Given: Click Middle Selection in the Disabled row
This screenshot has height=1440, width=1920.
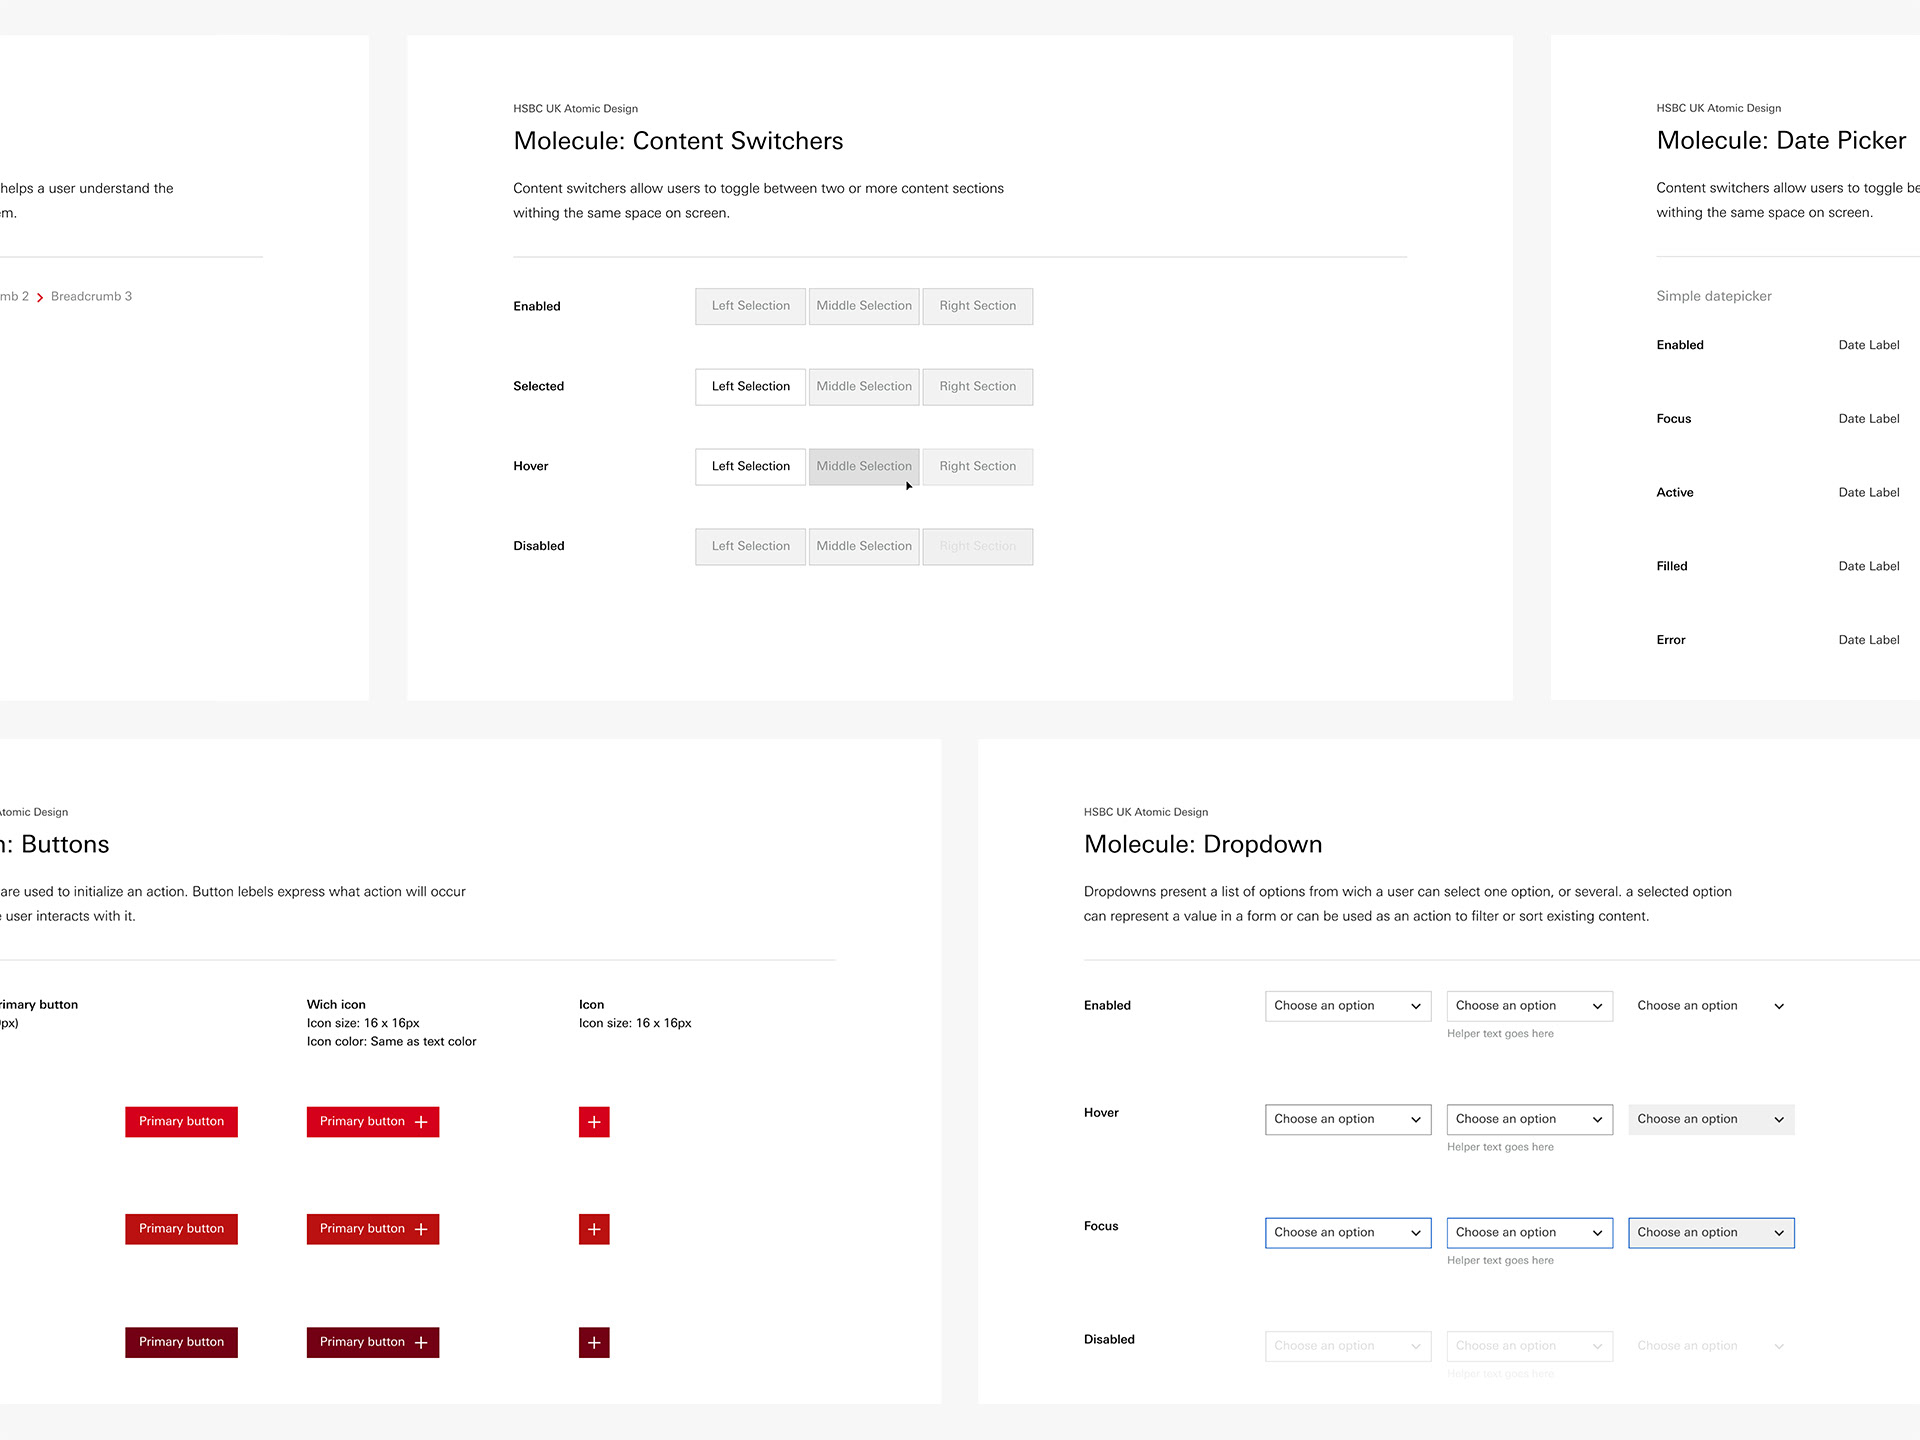Looking at the screenshot, I should pos(864,546).
